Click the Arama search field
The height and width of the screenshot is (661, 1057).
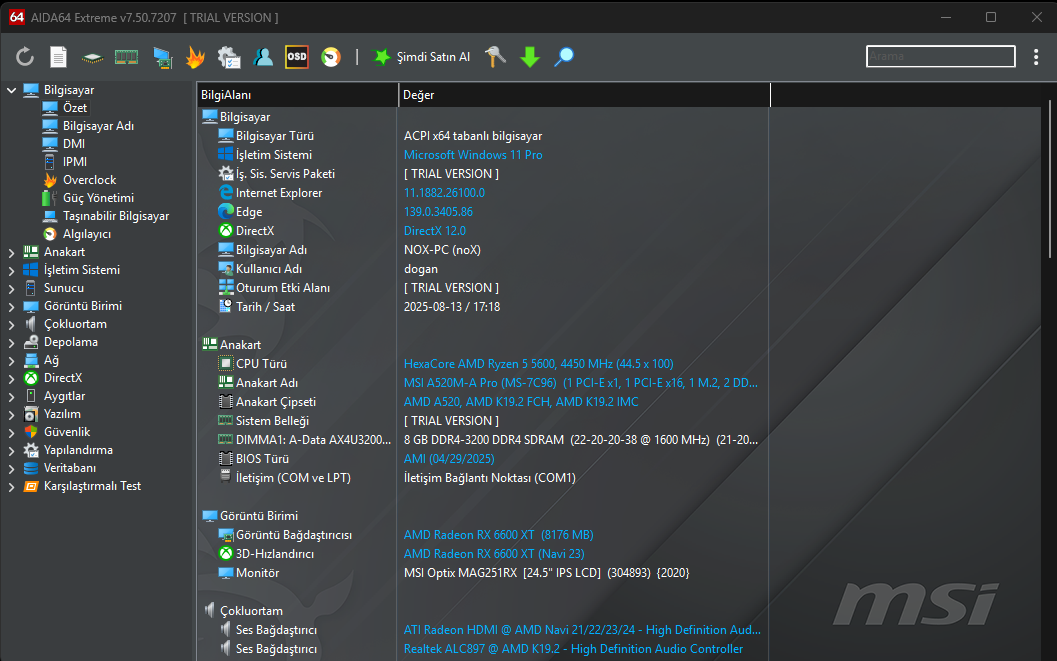click(x=940, y=56)
